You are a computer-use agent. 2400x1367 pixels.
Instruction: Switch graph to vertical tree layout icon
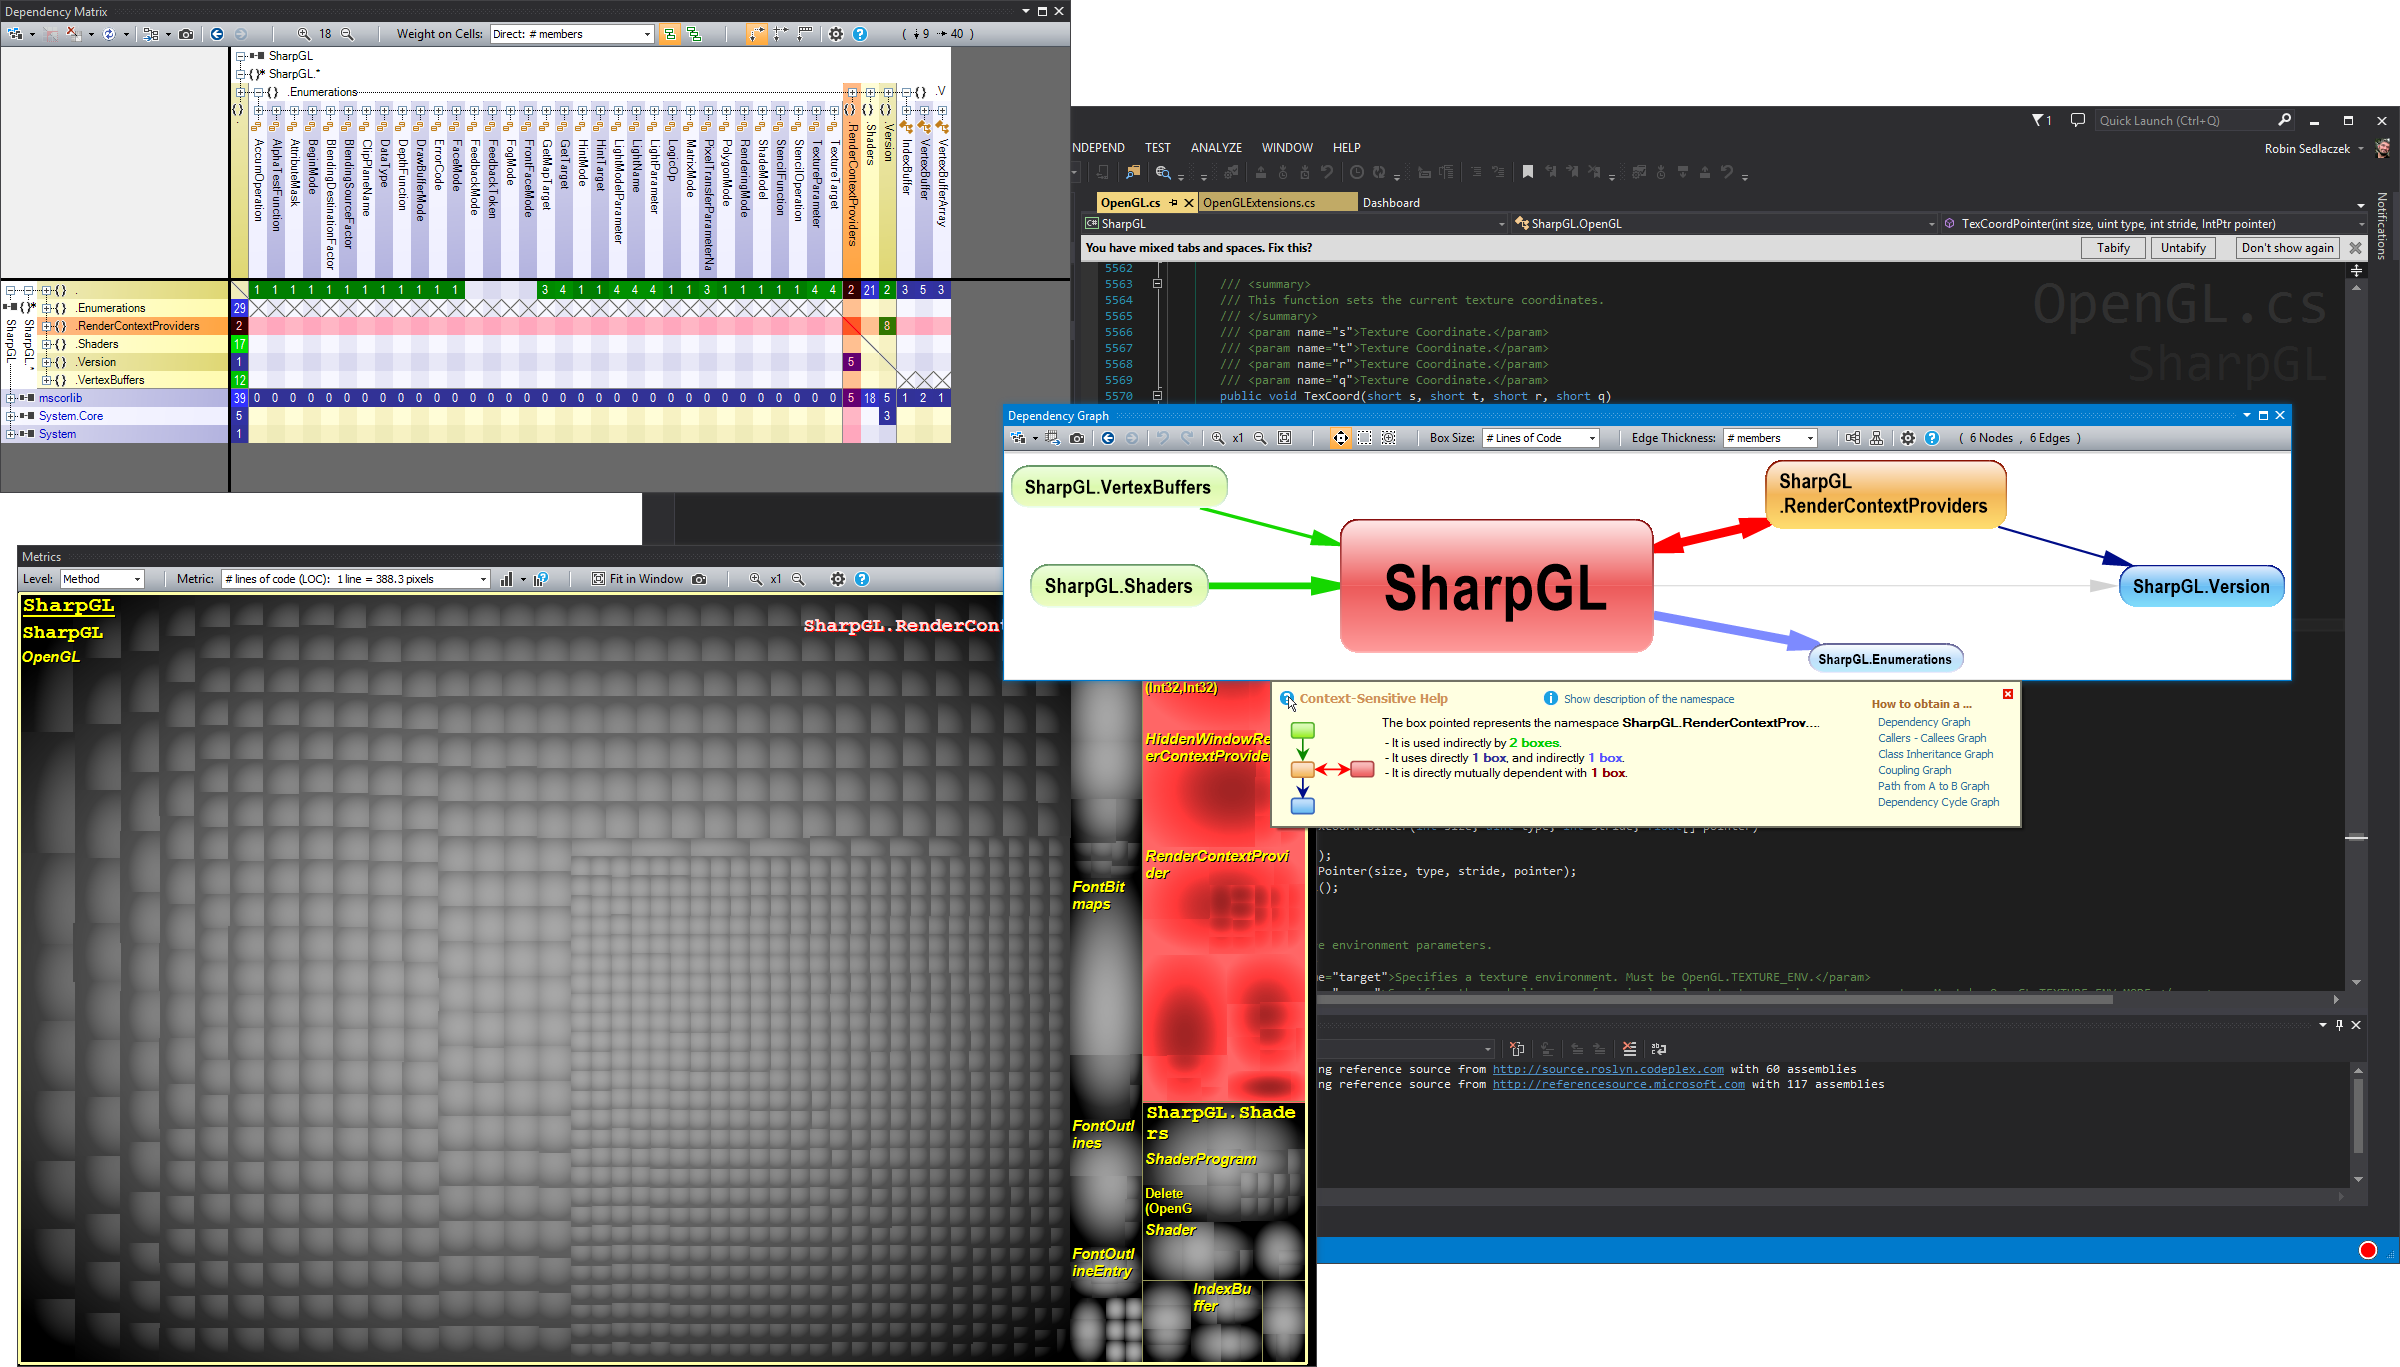pos(1877,438)
